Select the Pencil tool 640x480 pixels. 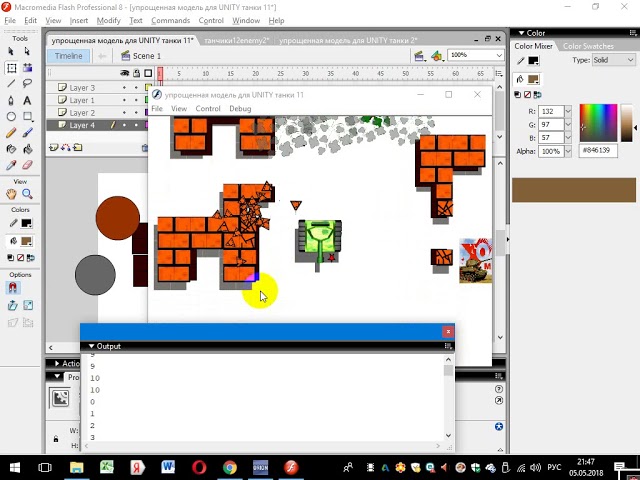11,133
